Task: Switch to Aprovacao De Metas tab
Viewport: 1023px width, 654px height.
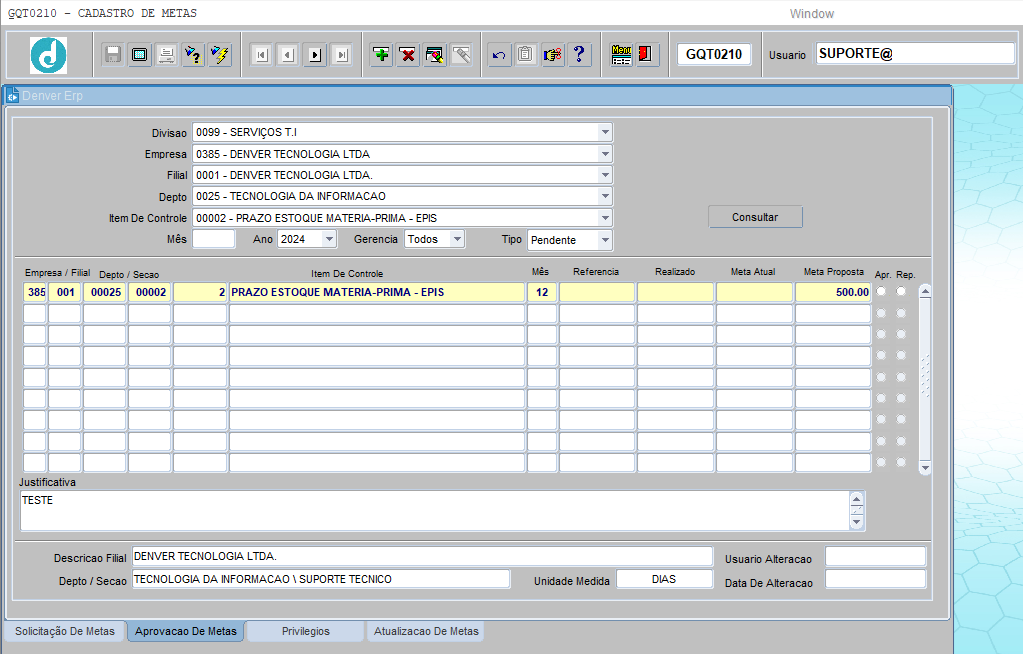Action: tap(186, 631)
